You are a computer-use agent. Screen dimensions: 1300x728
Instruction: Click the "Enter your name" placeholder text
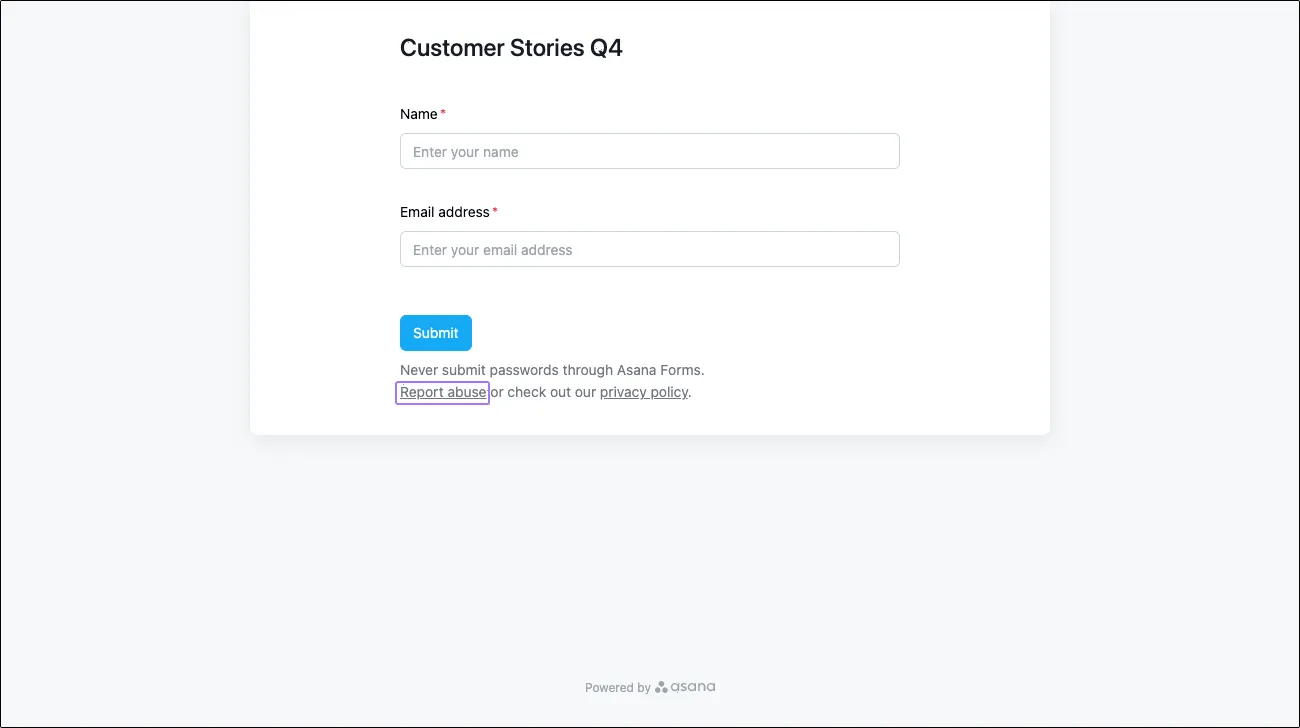point(466,152)
